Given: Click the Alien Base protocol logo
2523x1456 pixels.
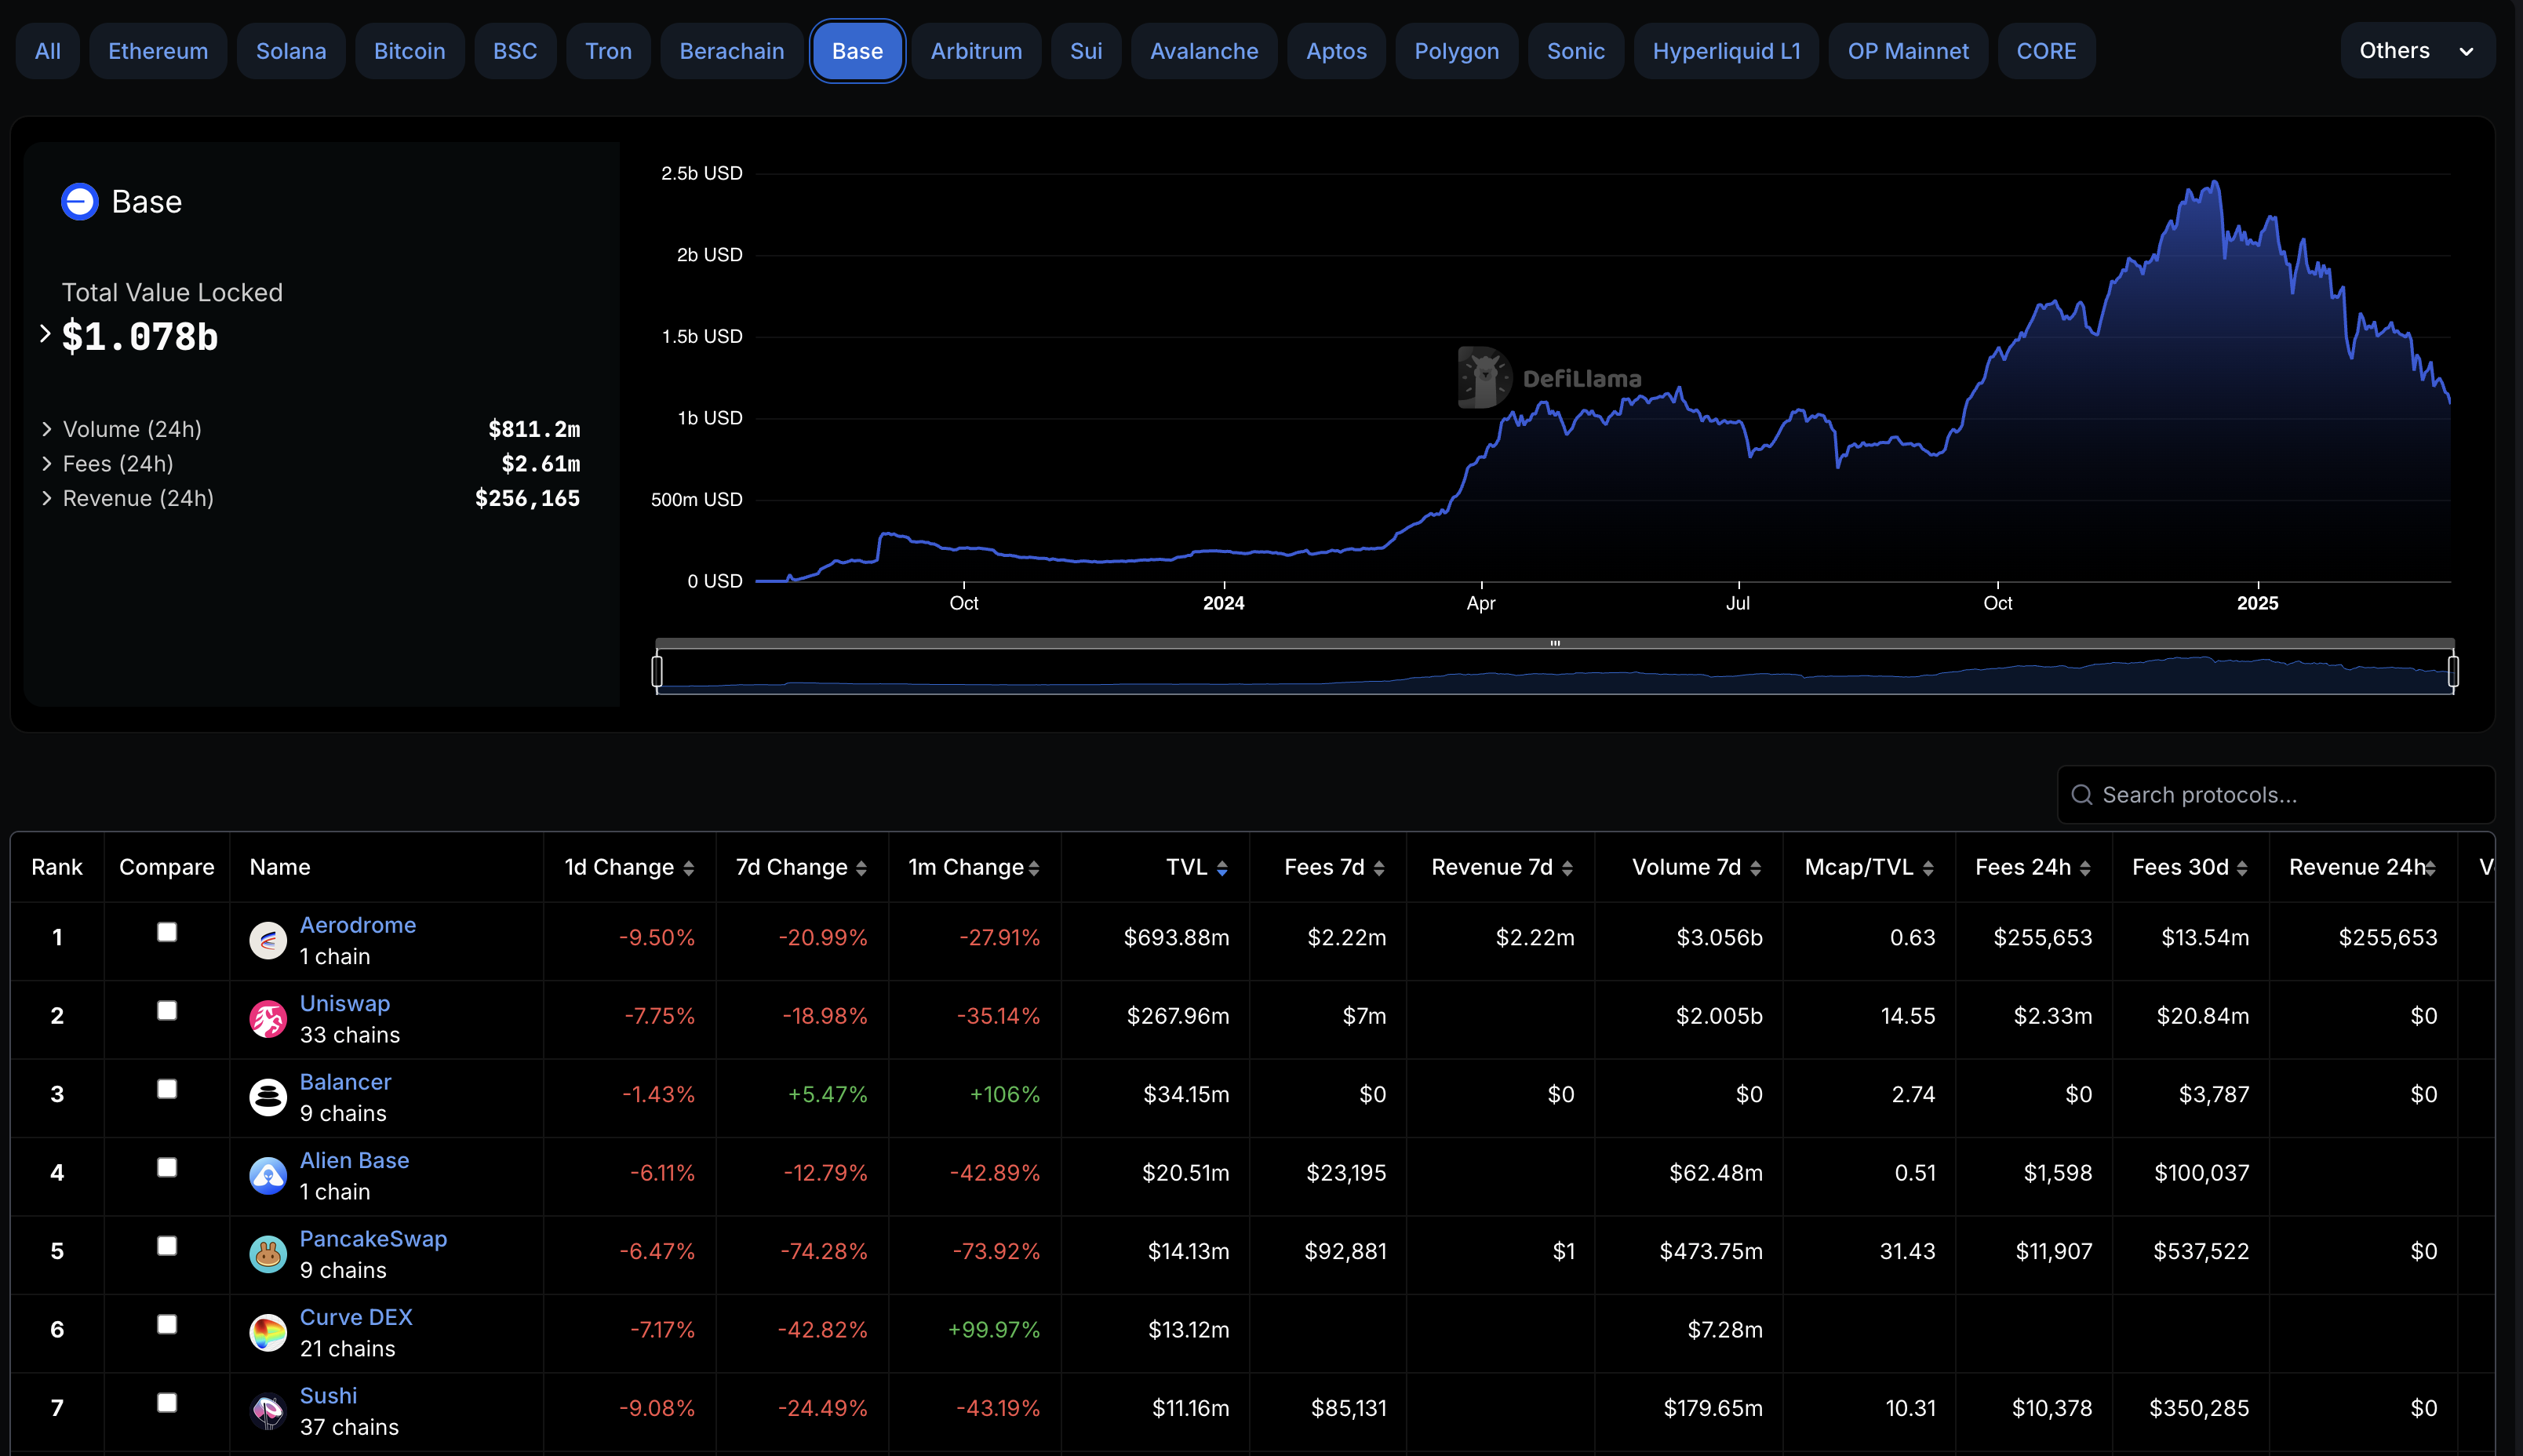Looking at the screenshot, I should (x=268, y=1176).
